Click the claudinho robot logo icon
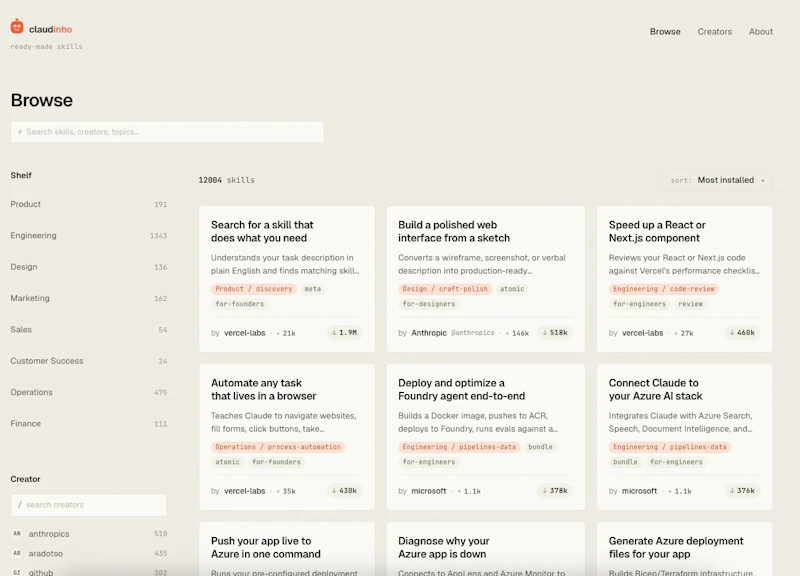800x576 pixels. [17, 27]
